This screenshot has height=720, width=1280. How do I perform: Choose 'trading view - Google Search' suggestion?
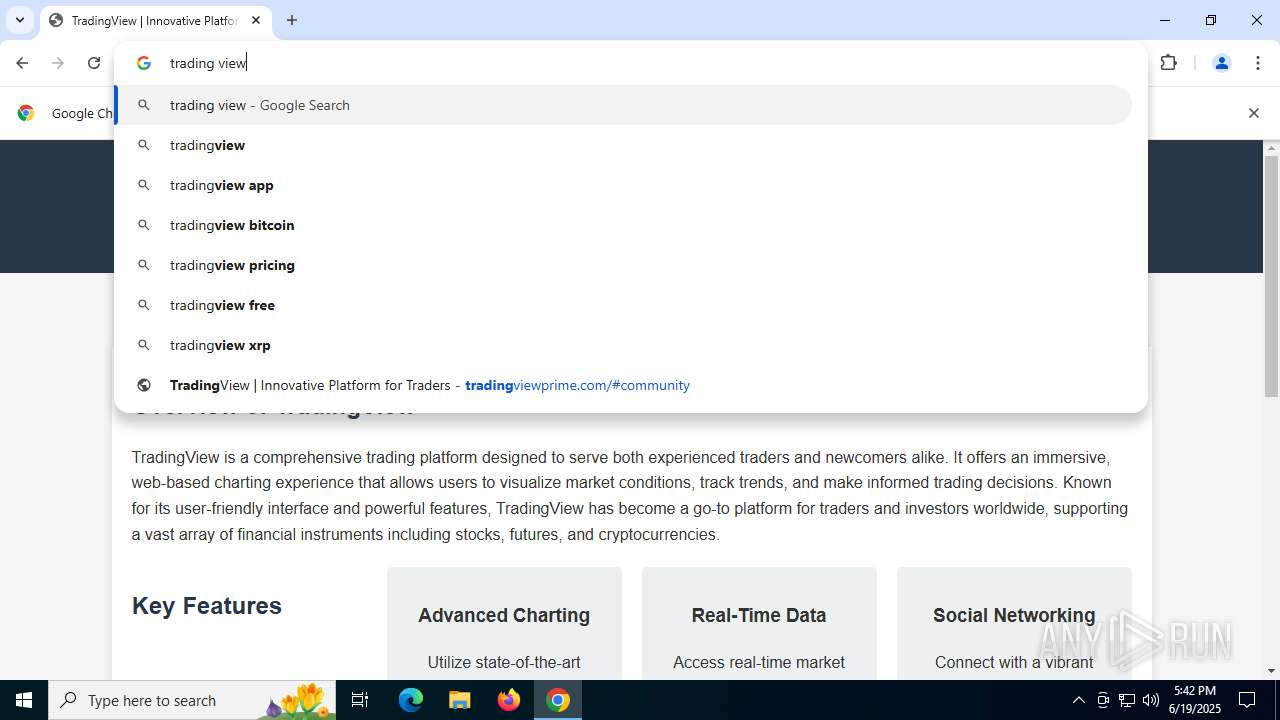pos(623,105)
